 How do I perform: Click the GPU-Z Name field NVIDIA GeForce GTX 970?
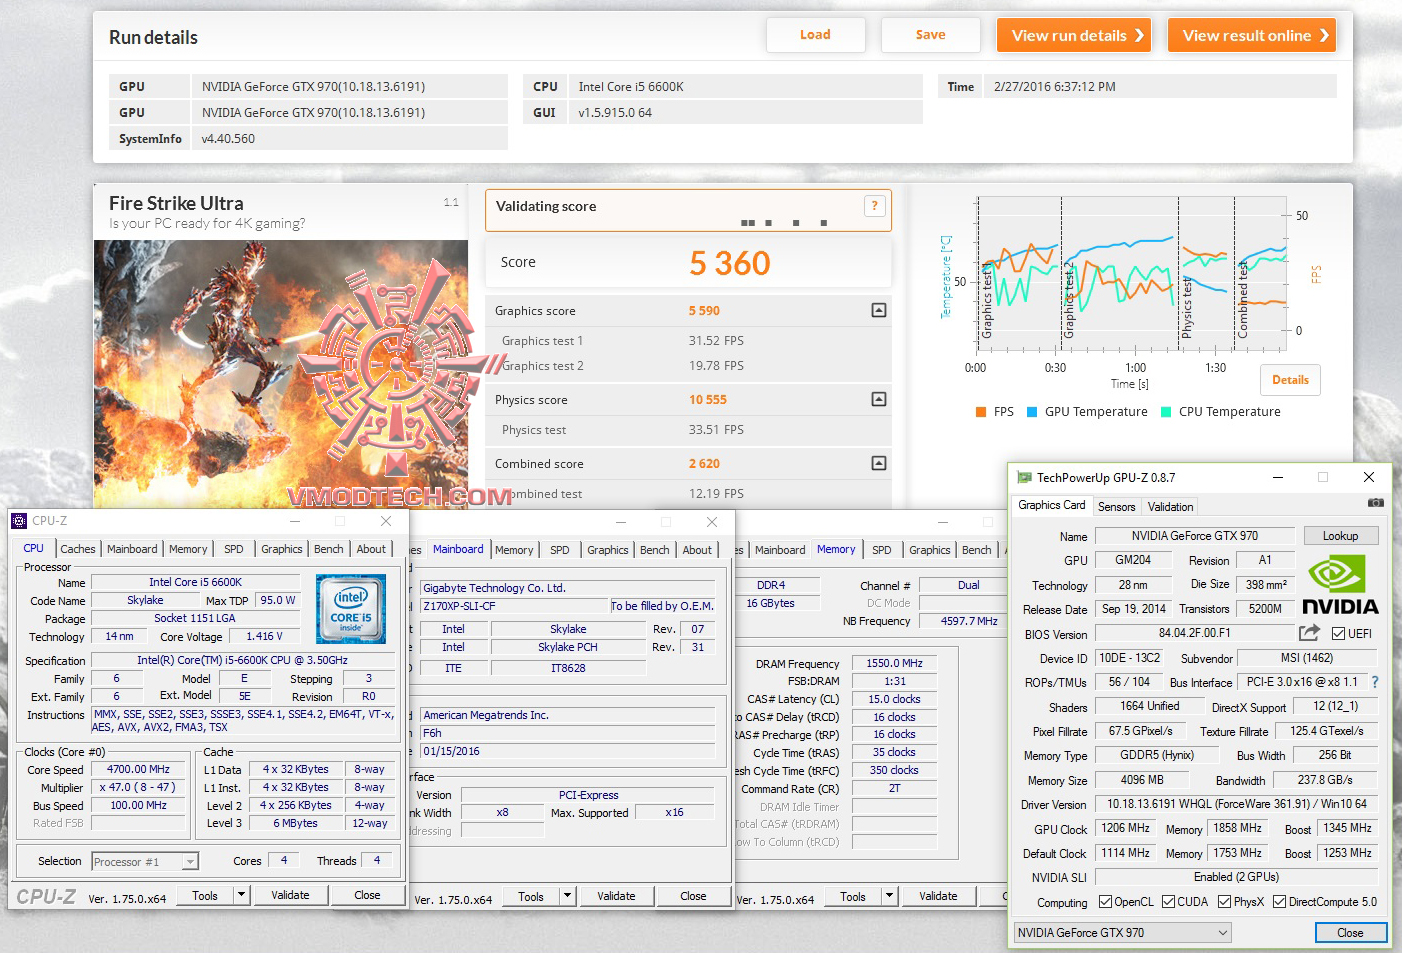click(1195, 536)
